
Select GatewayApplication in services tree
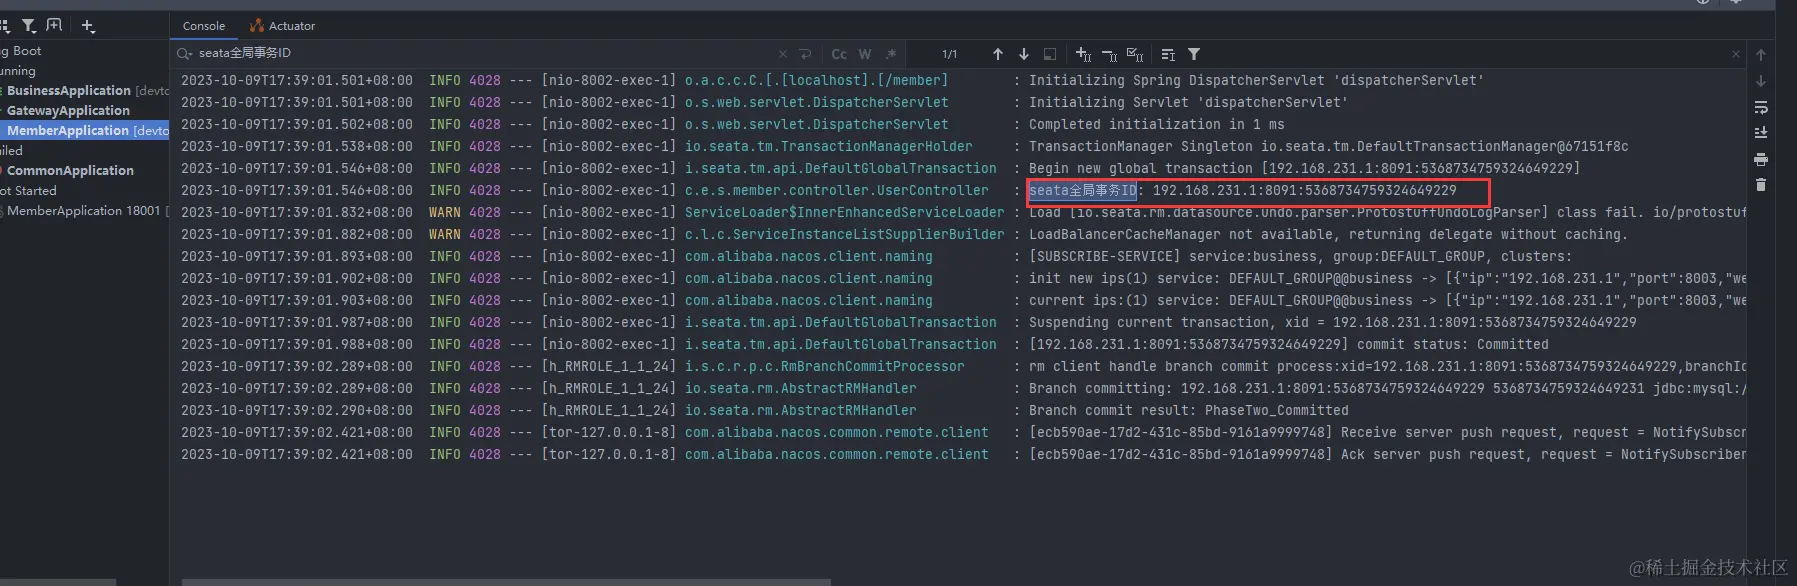point(85,110)
